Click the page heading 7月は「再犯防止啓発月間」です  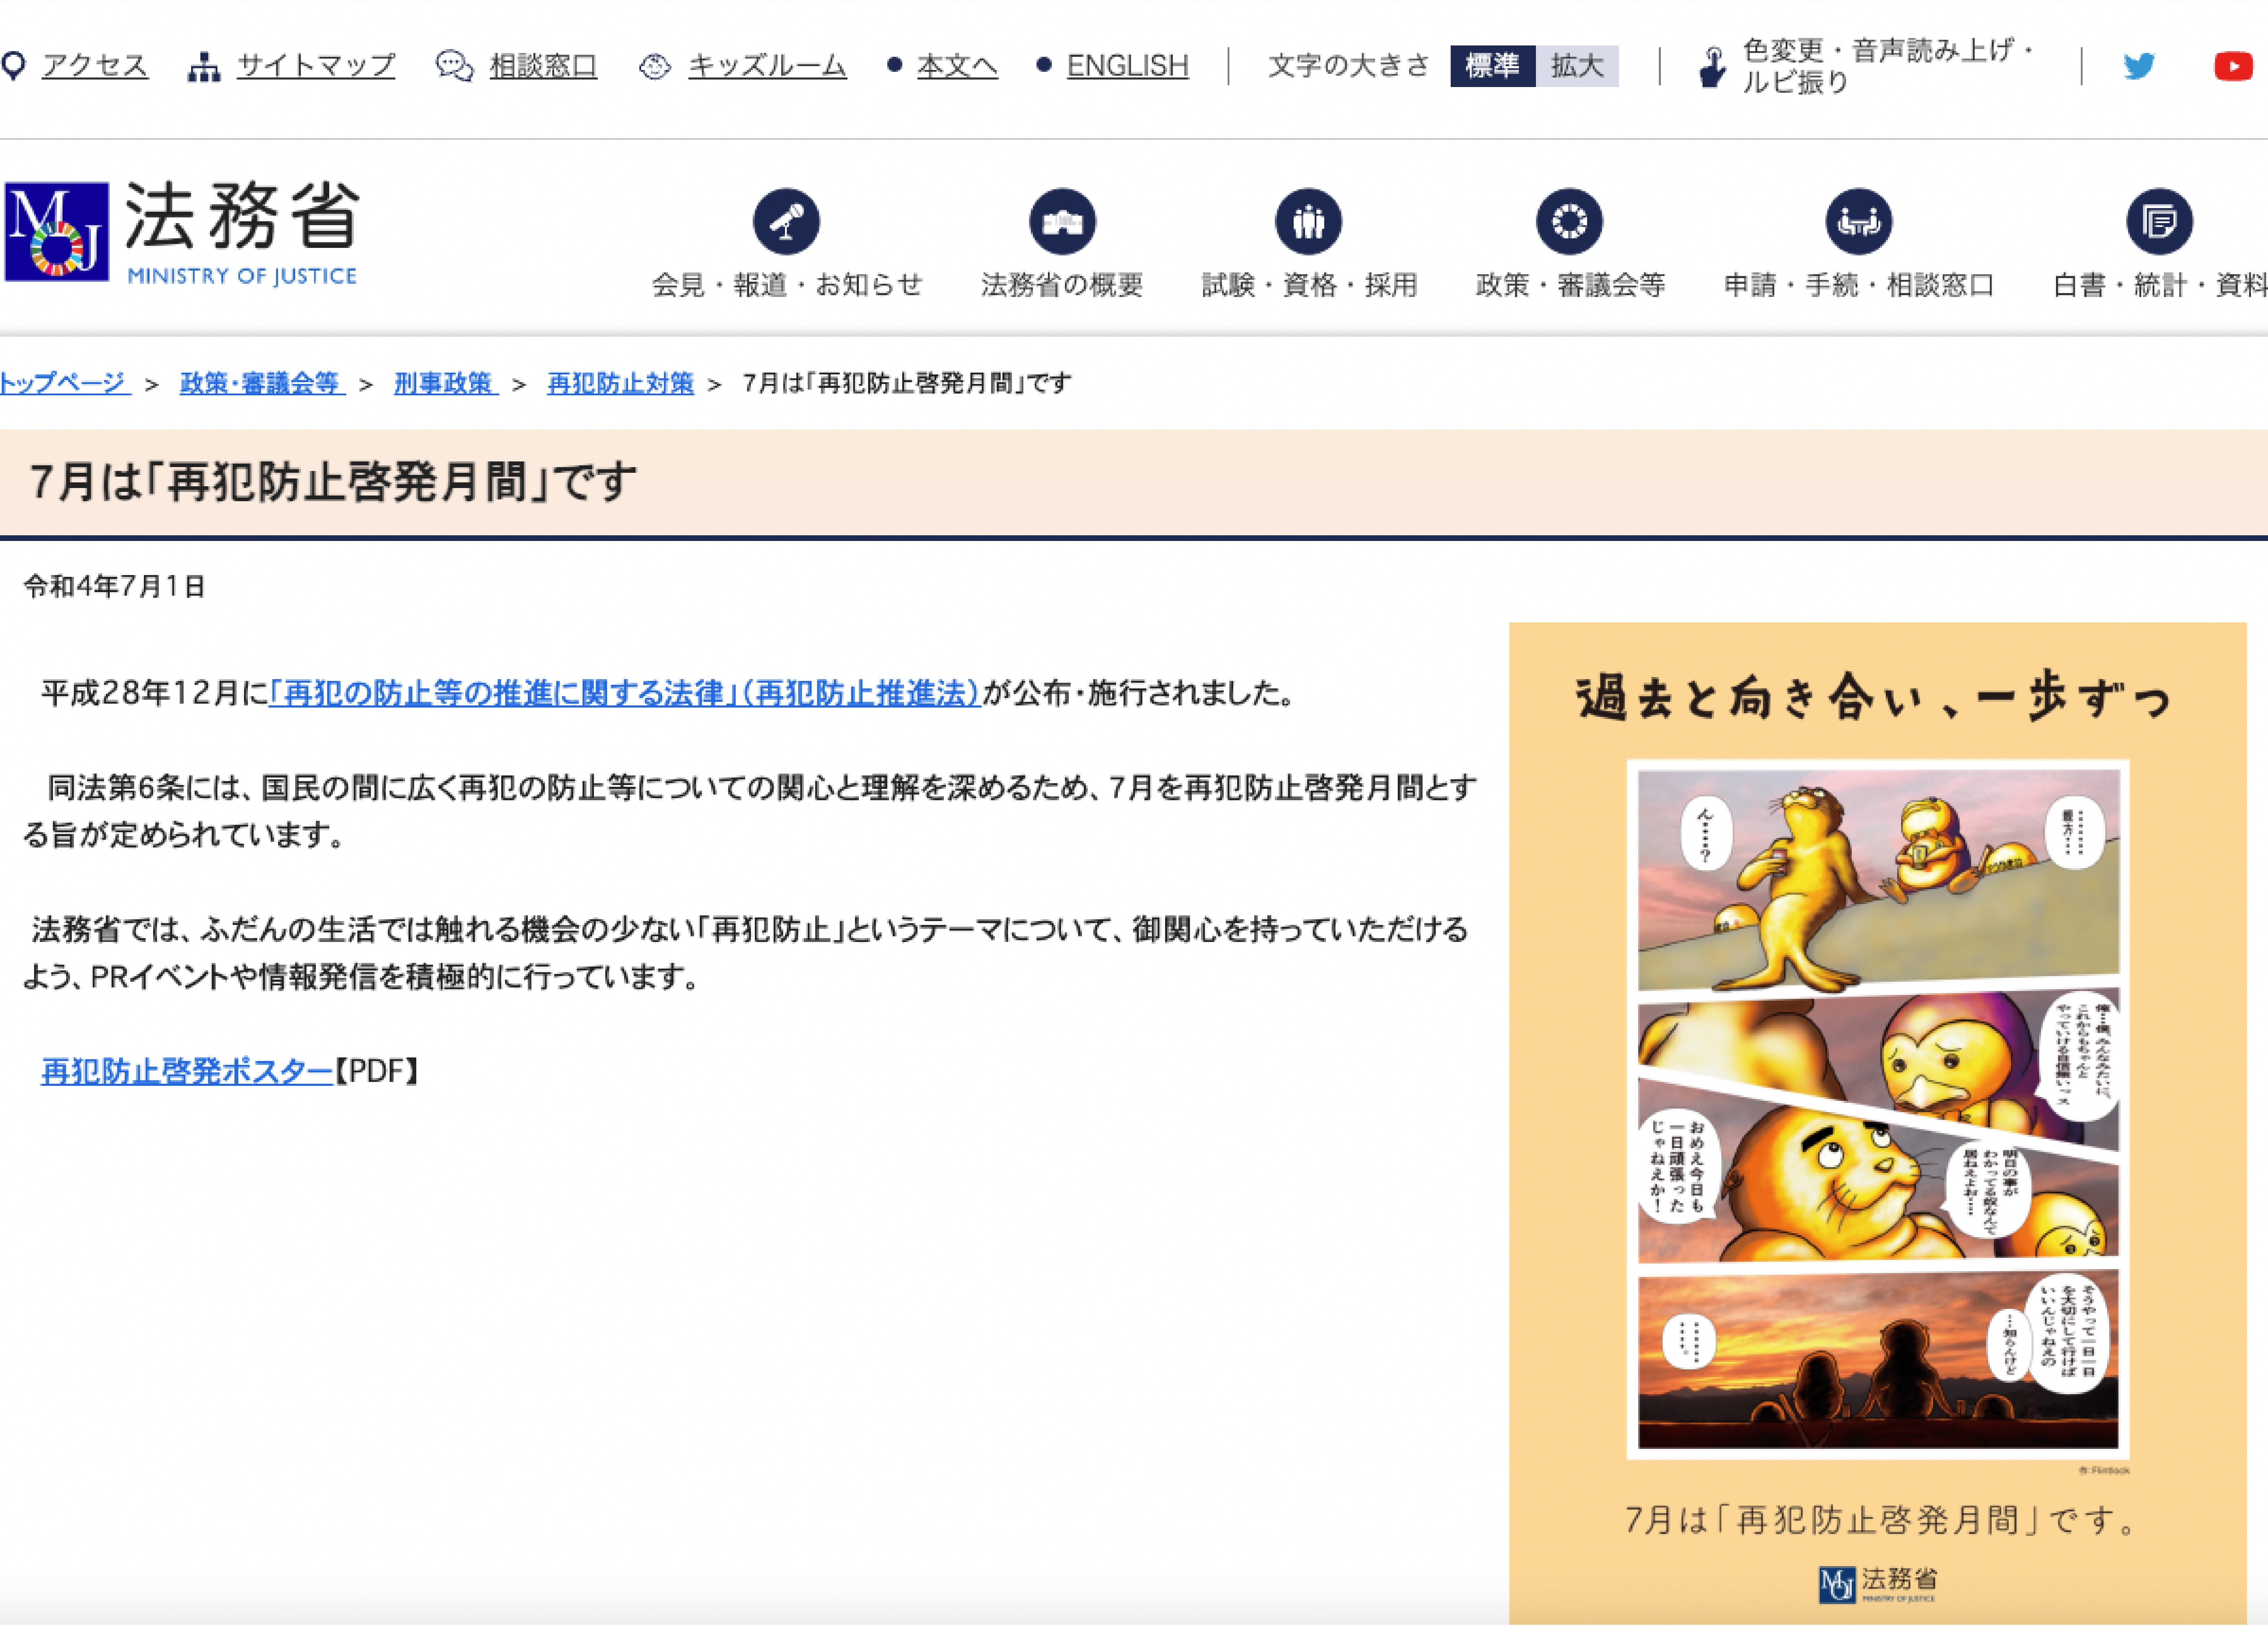click(x=333, y=482)
